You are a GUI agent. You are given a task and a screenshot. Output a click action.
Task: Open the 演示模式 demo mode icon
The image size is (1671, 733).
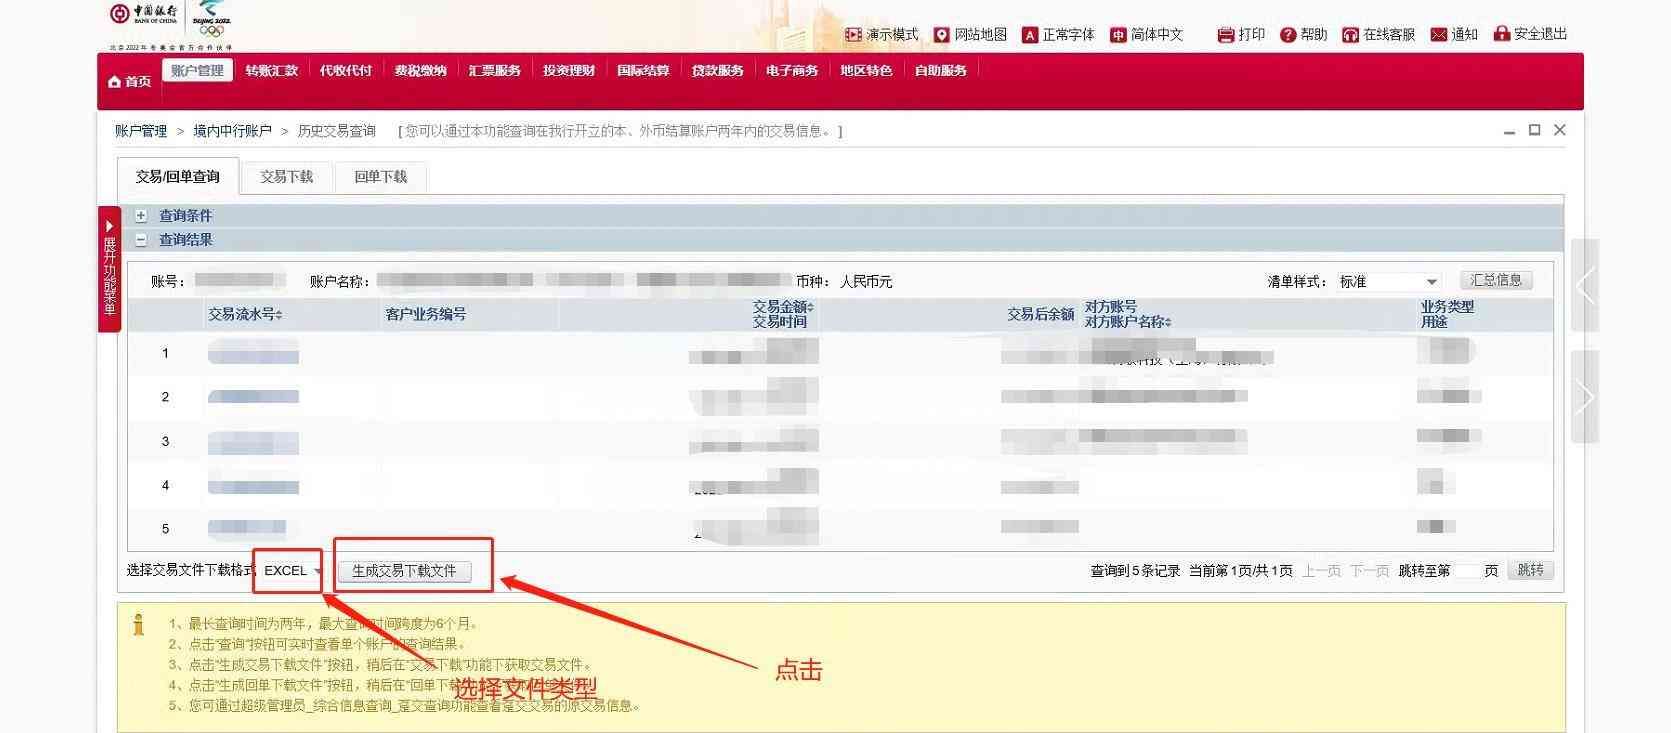[x=853, y=34]
